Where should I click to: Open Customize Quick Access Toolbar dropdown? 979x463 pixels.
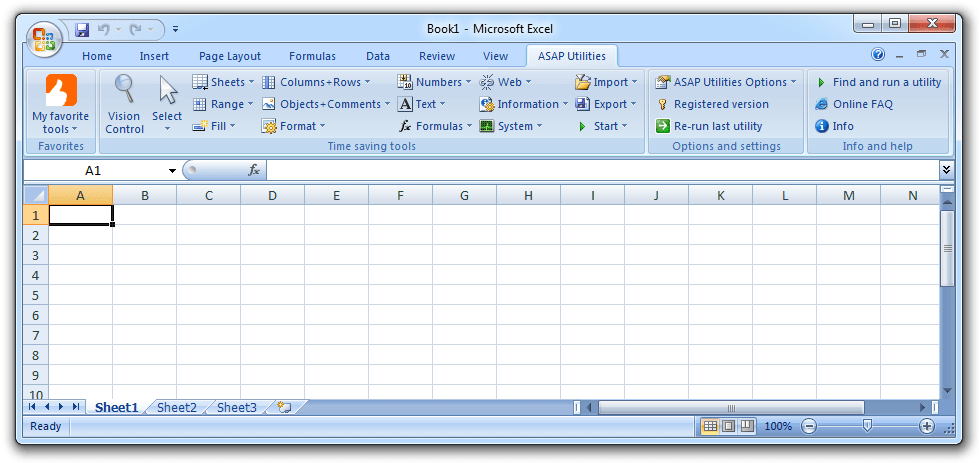pyautogui.click(x=175, y=29)
